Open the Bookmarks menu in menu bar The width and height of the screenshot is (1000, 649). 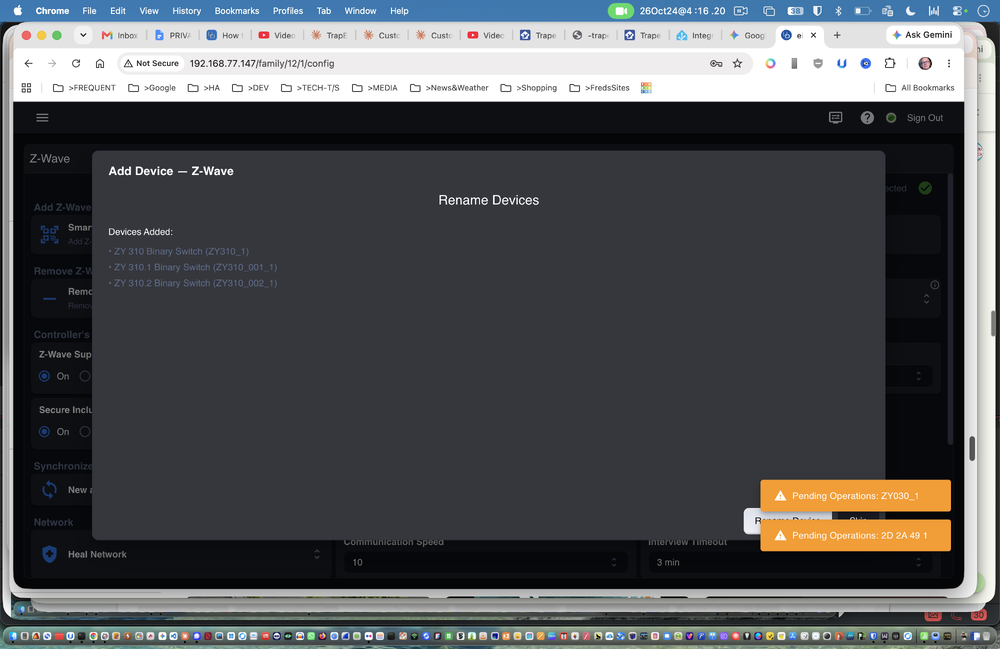tap(237, 11)
